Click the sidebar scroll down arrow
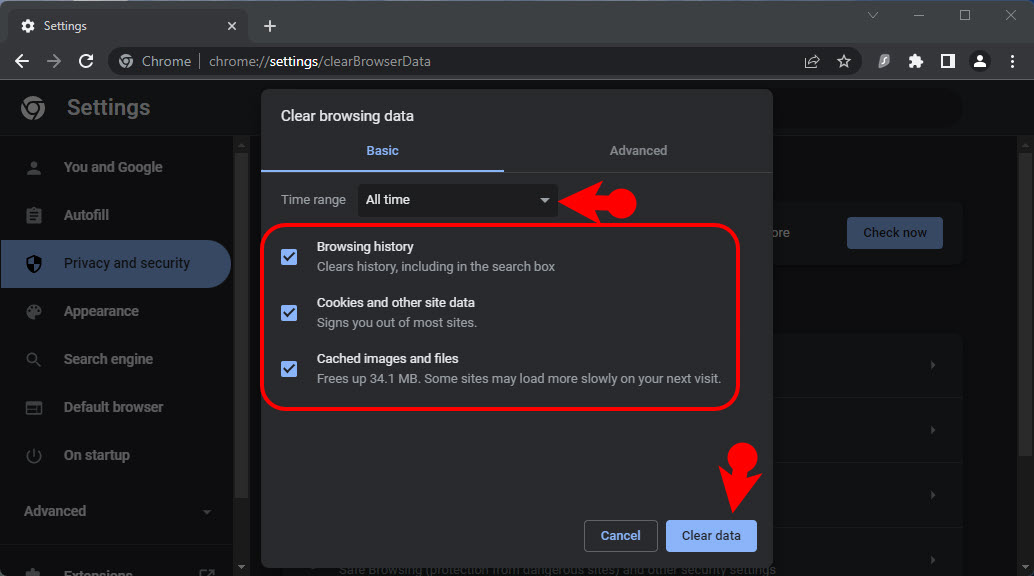The width and height of the screenshot is (1034, 576). pos(241,566)
